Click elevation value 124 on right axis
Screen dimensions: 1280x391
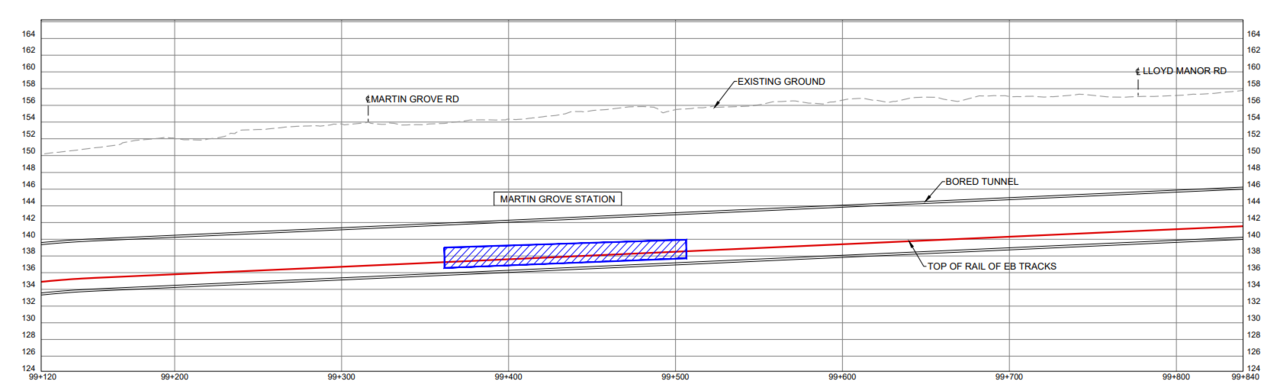(x=1253, y=368)
